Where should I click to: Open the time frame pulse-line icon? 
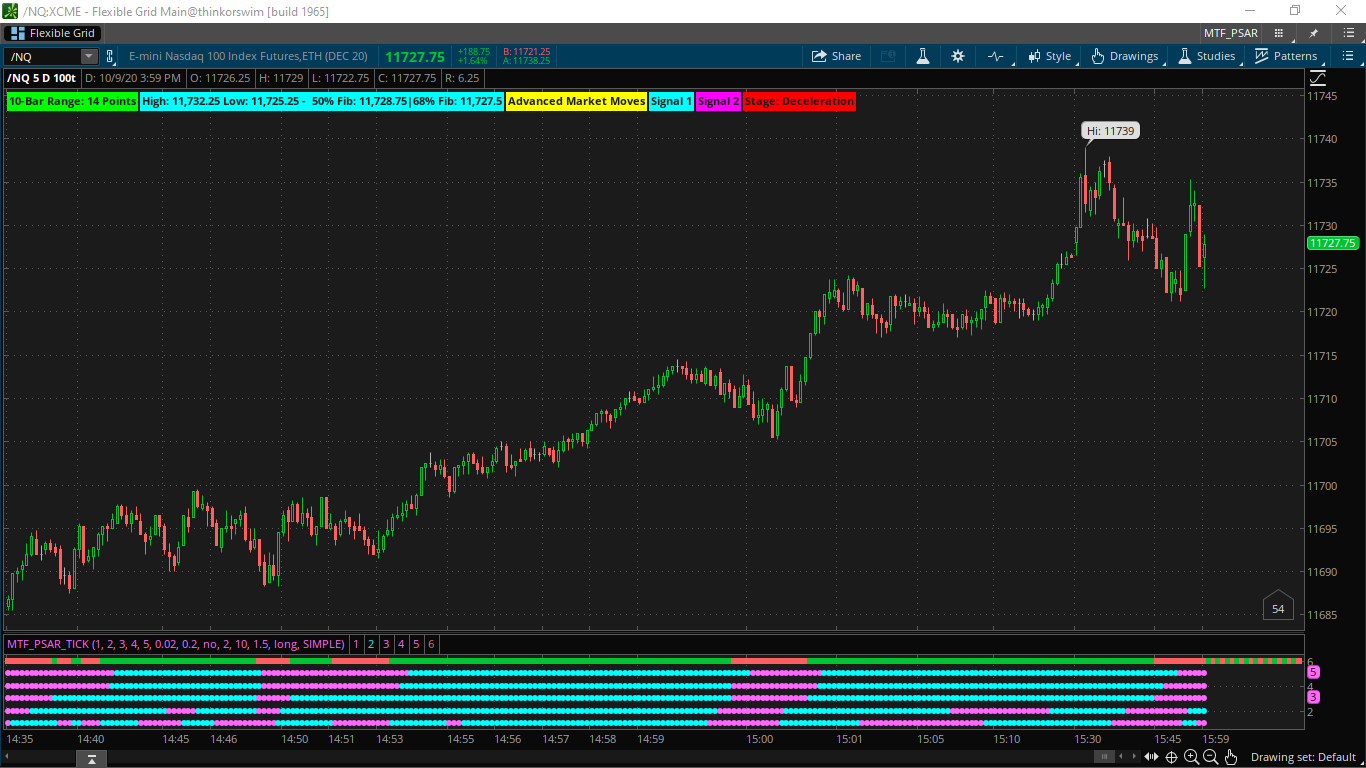tap(996, 56)
